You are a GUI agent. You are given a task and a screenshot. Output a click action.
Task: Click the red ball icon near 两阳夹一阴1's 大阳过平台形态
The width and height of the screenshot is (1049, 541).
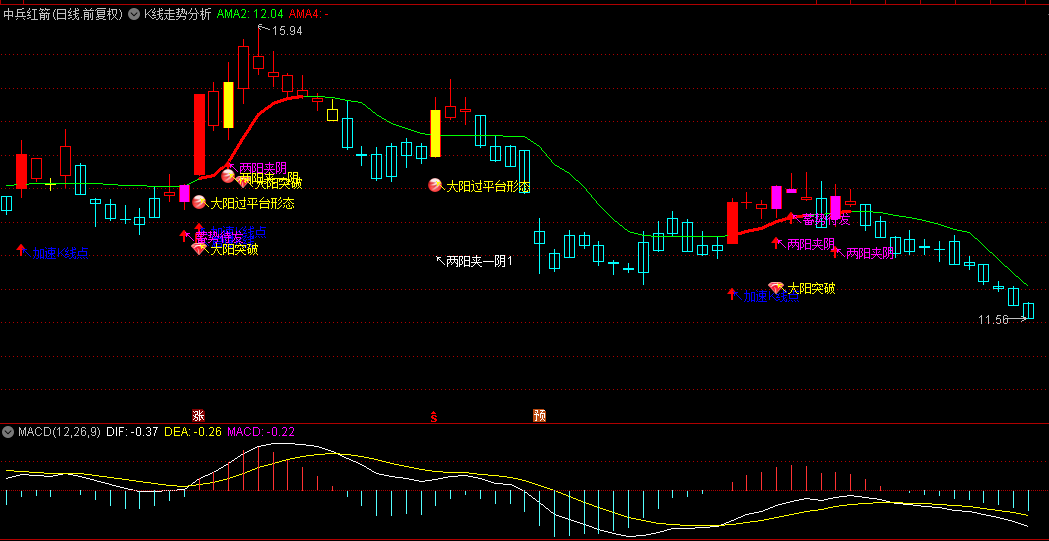point(436,185)
